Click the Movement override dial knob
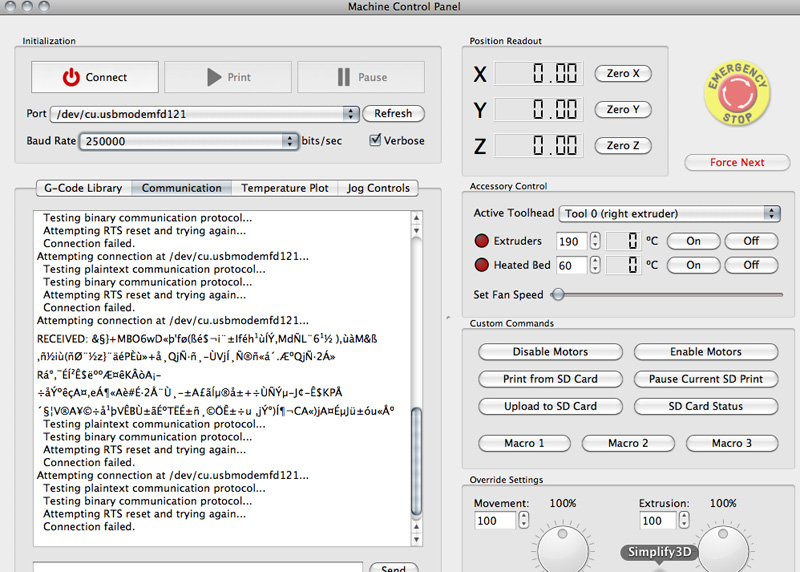The image size is (800, 572). click(x=563, y=550)
